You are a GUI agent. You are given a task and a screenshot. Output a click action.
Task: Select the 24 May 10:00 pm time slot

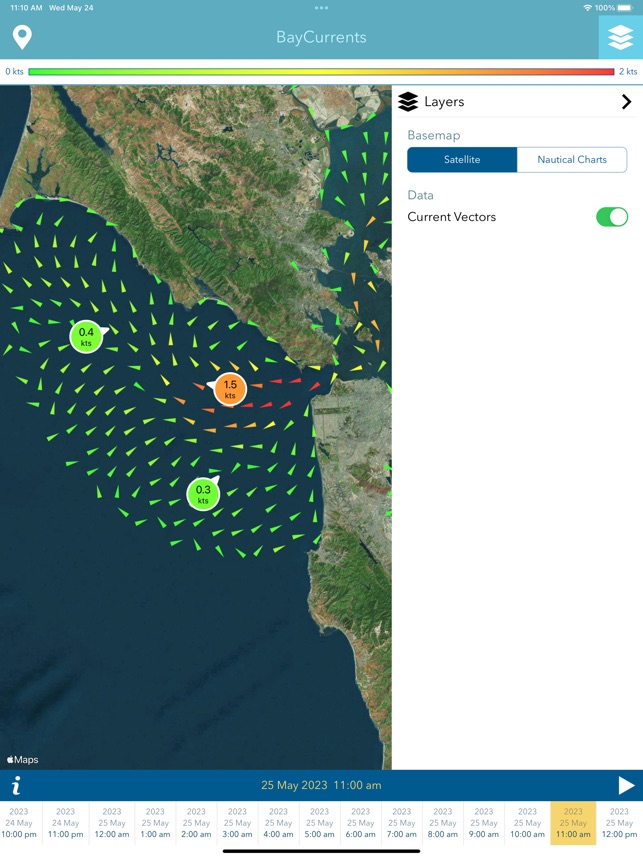[x=19, y=823]
